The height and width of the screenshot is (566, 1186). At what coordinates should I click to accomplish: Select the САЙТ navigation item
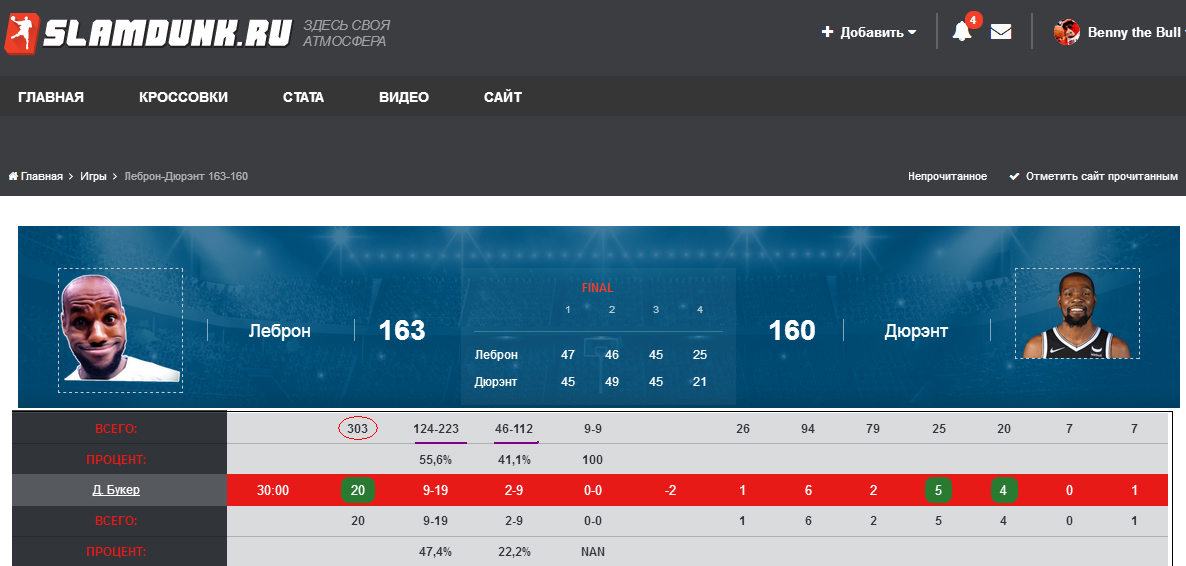click(503, 97)
